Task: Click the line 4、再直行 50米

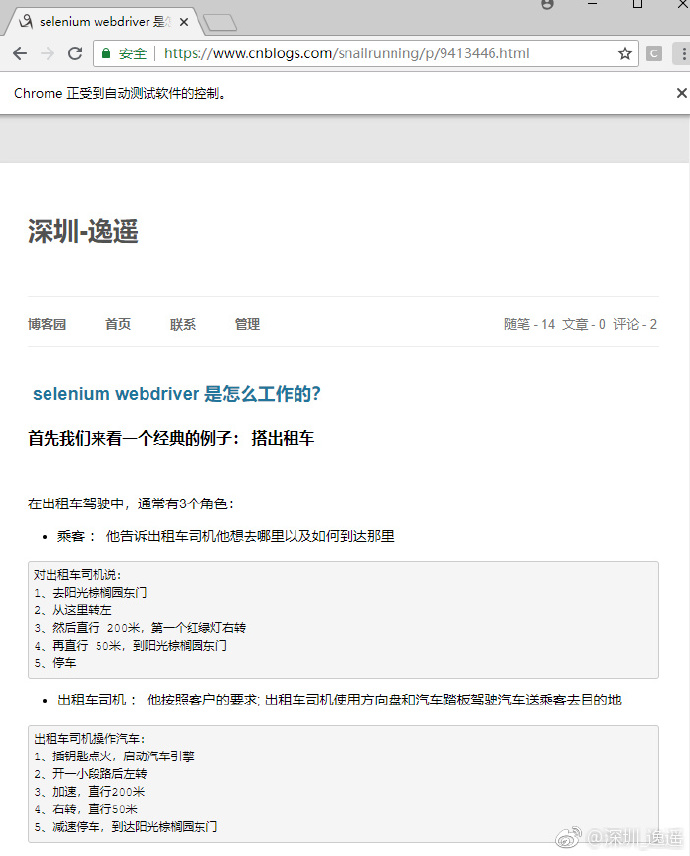Action: click(x=130, y=645)
